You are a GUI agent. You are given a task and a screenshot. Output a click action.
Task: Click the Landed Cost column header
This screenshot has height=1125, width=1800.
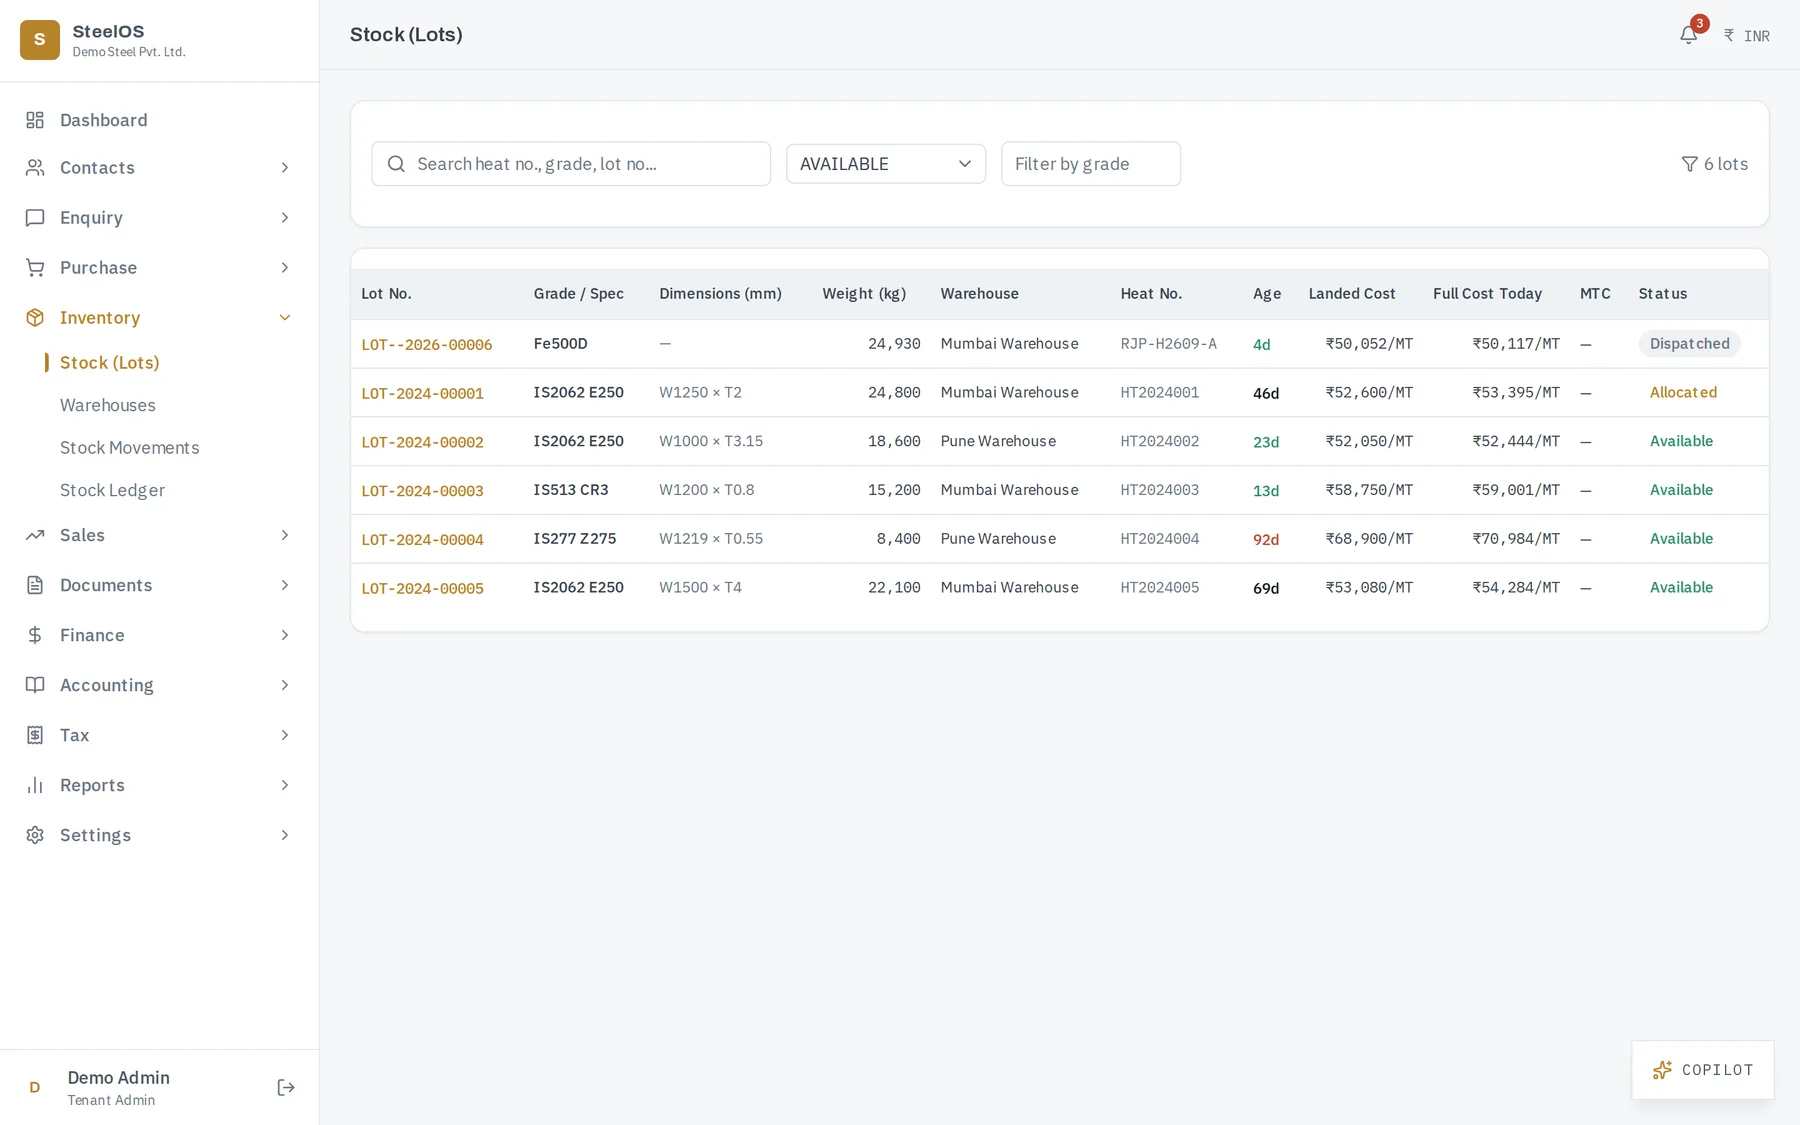pos(1351,294)
